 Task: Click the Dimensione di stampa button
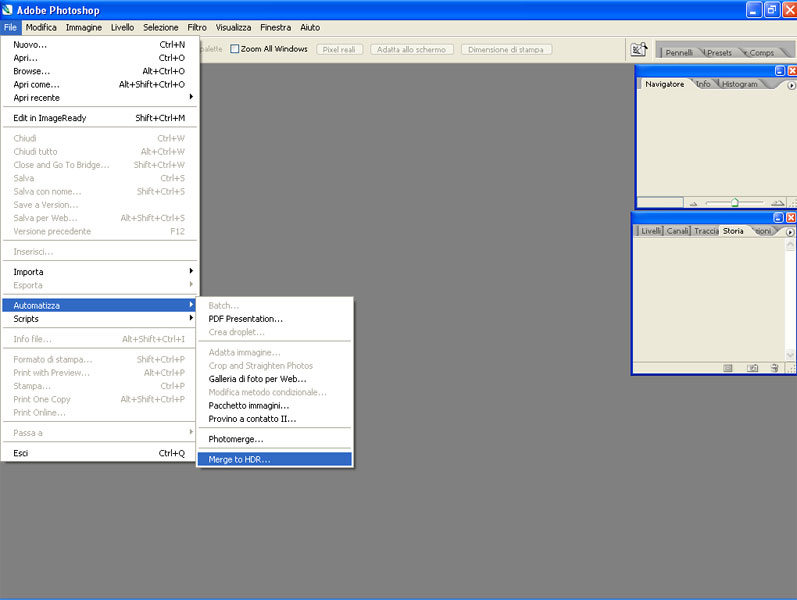coord(506,49)
